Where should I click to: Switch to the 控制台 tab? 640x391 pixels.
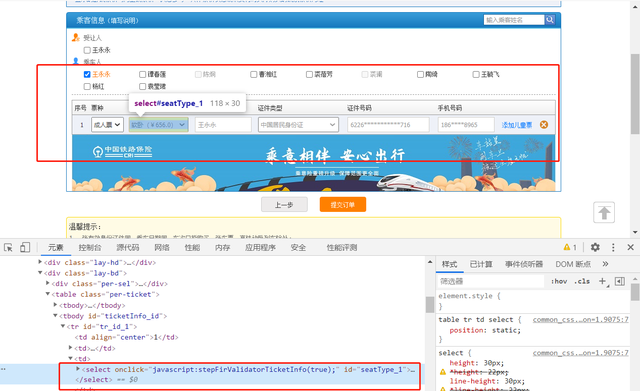point(90,247)
